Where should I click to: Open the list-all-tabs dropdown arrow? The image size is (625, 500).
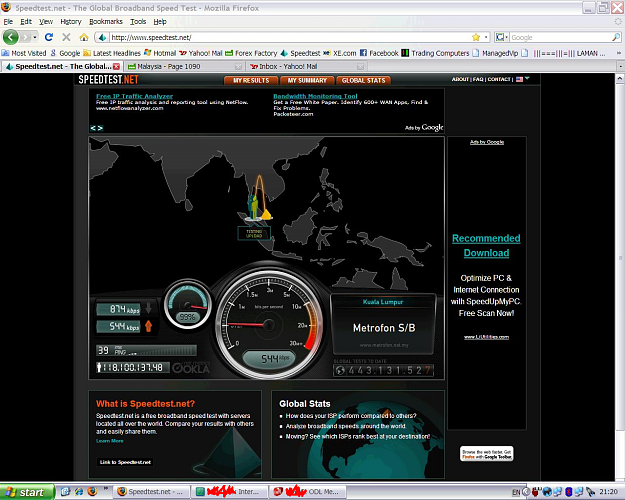point(621,66)
